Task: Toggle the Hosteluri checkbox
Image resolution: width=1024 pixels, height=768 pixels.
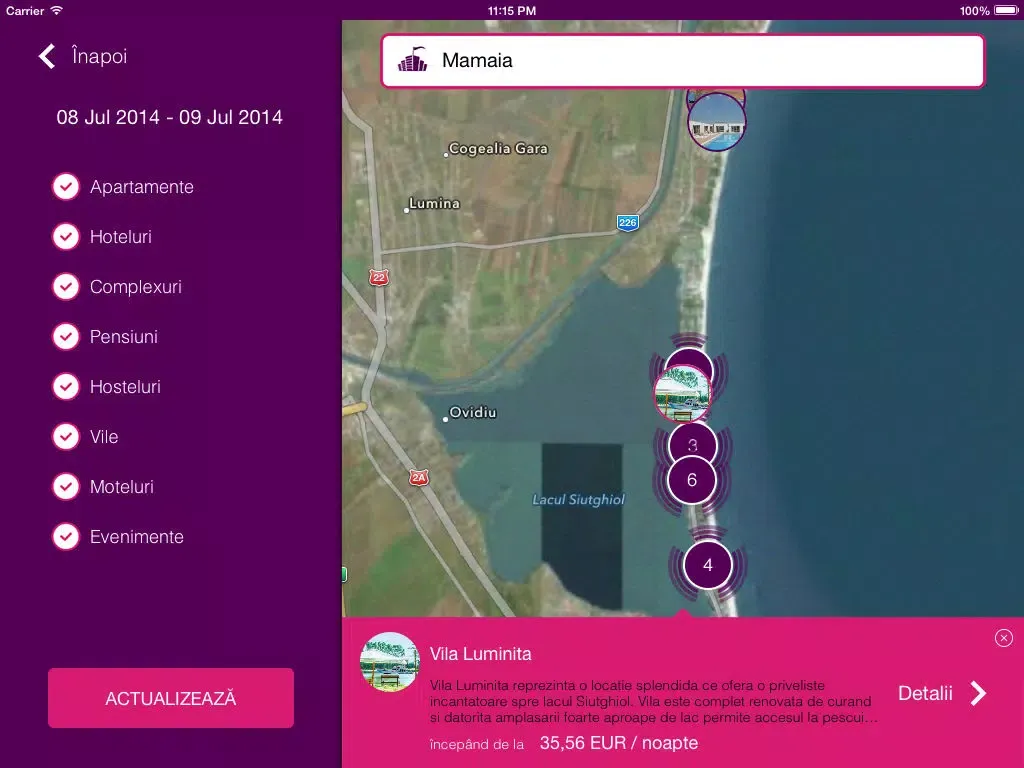Action: (x=66, y=387)
